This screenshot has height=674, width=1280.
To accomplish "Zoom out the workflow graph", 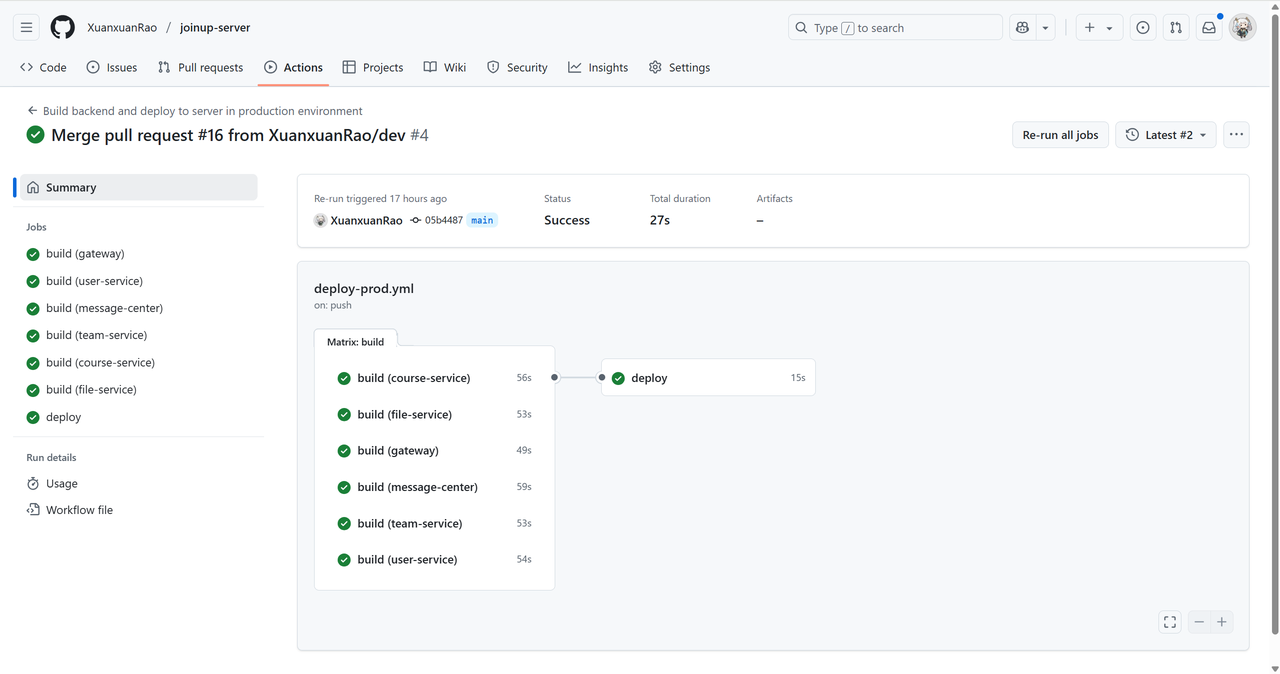I will tap(1199, 622).
